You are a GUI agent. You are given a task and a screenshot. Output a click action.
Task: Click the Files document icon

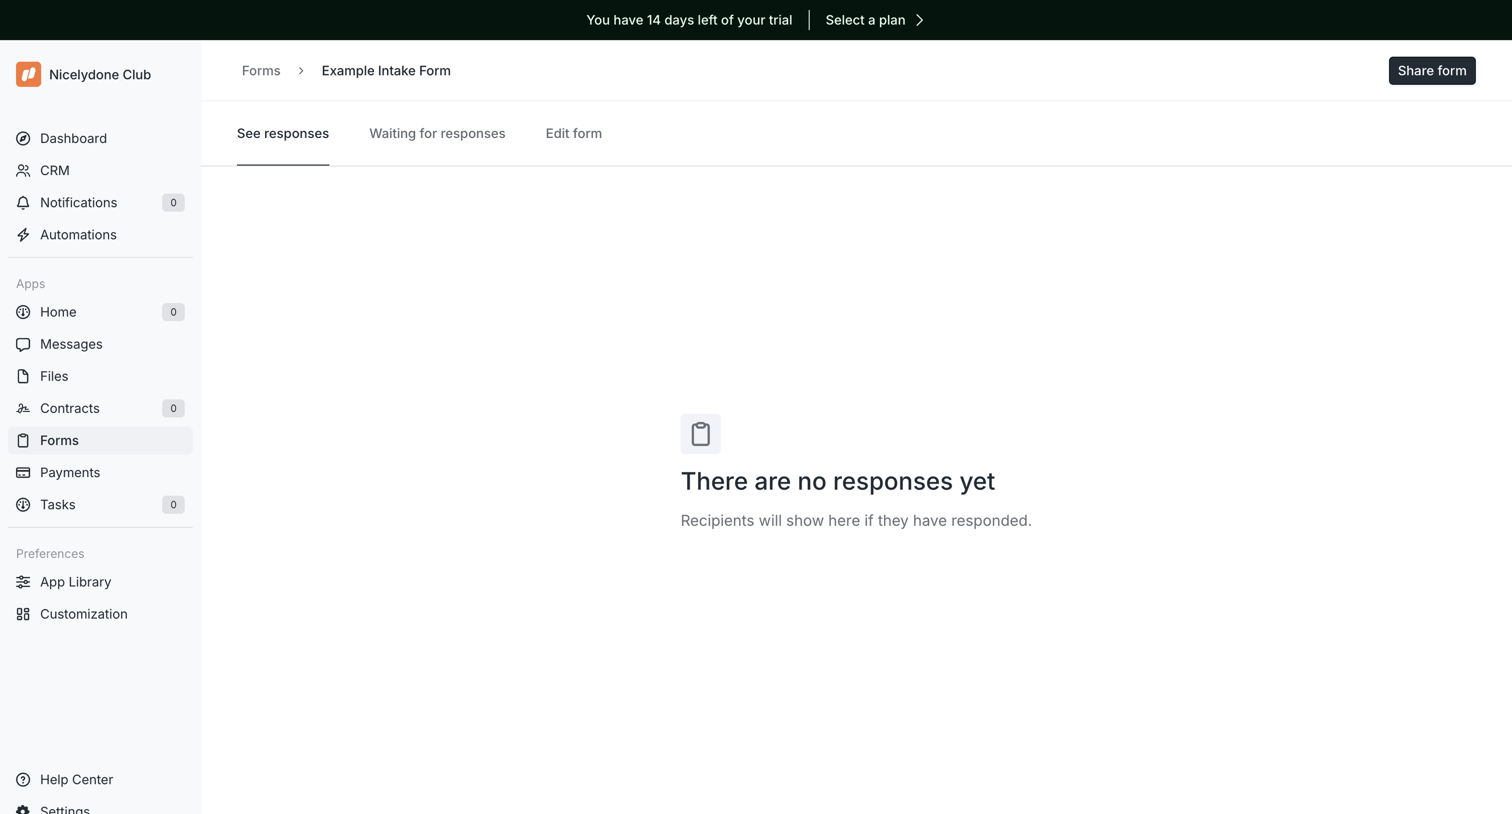click(x=23, y=376)
